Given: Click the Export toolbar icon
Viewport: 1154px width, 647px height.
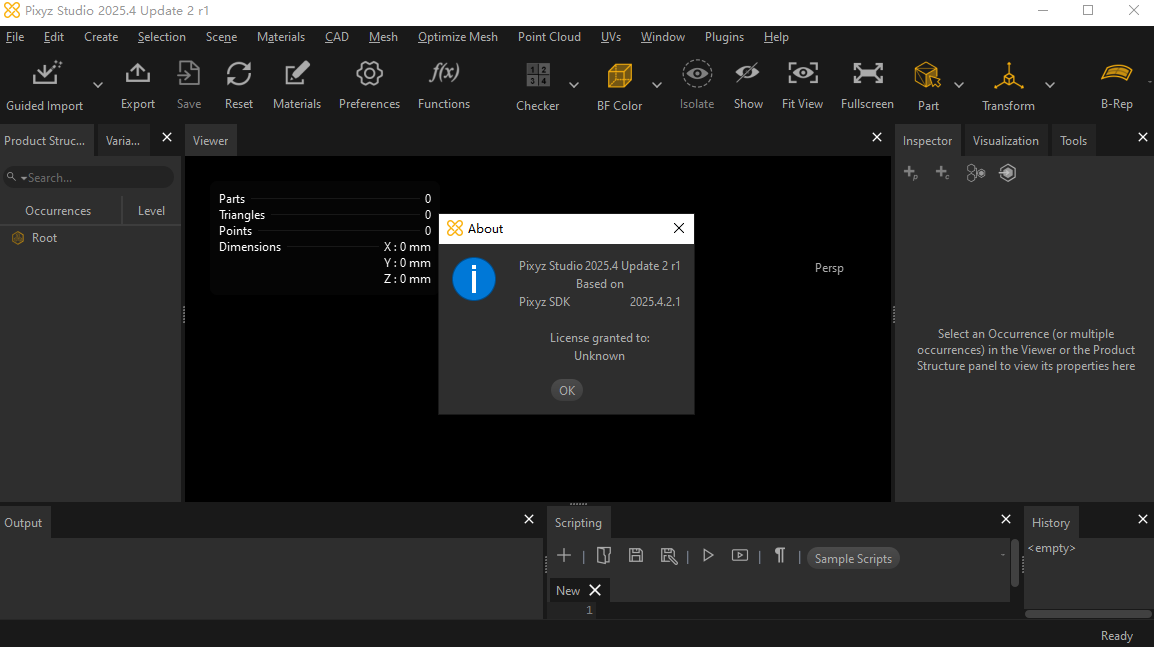Looking at the screenshot, I should (x=138, y=74).
